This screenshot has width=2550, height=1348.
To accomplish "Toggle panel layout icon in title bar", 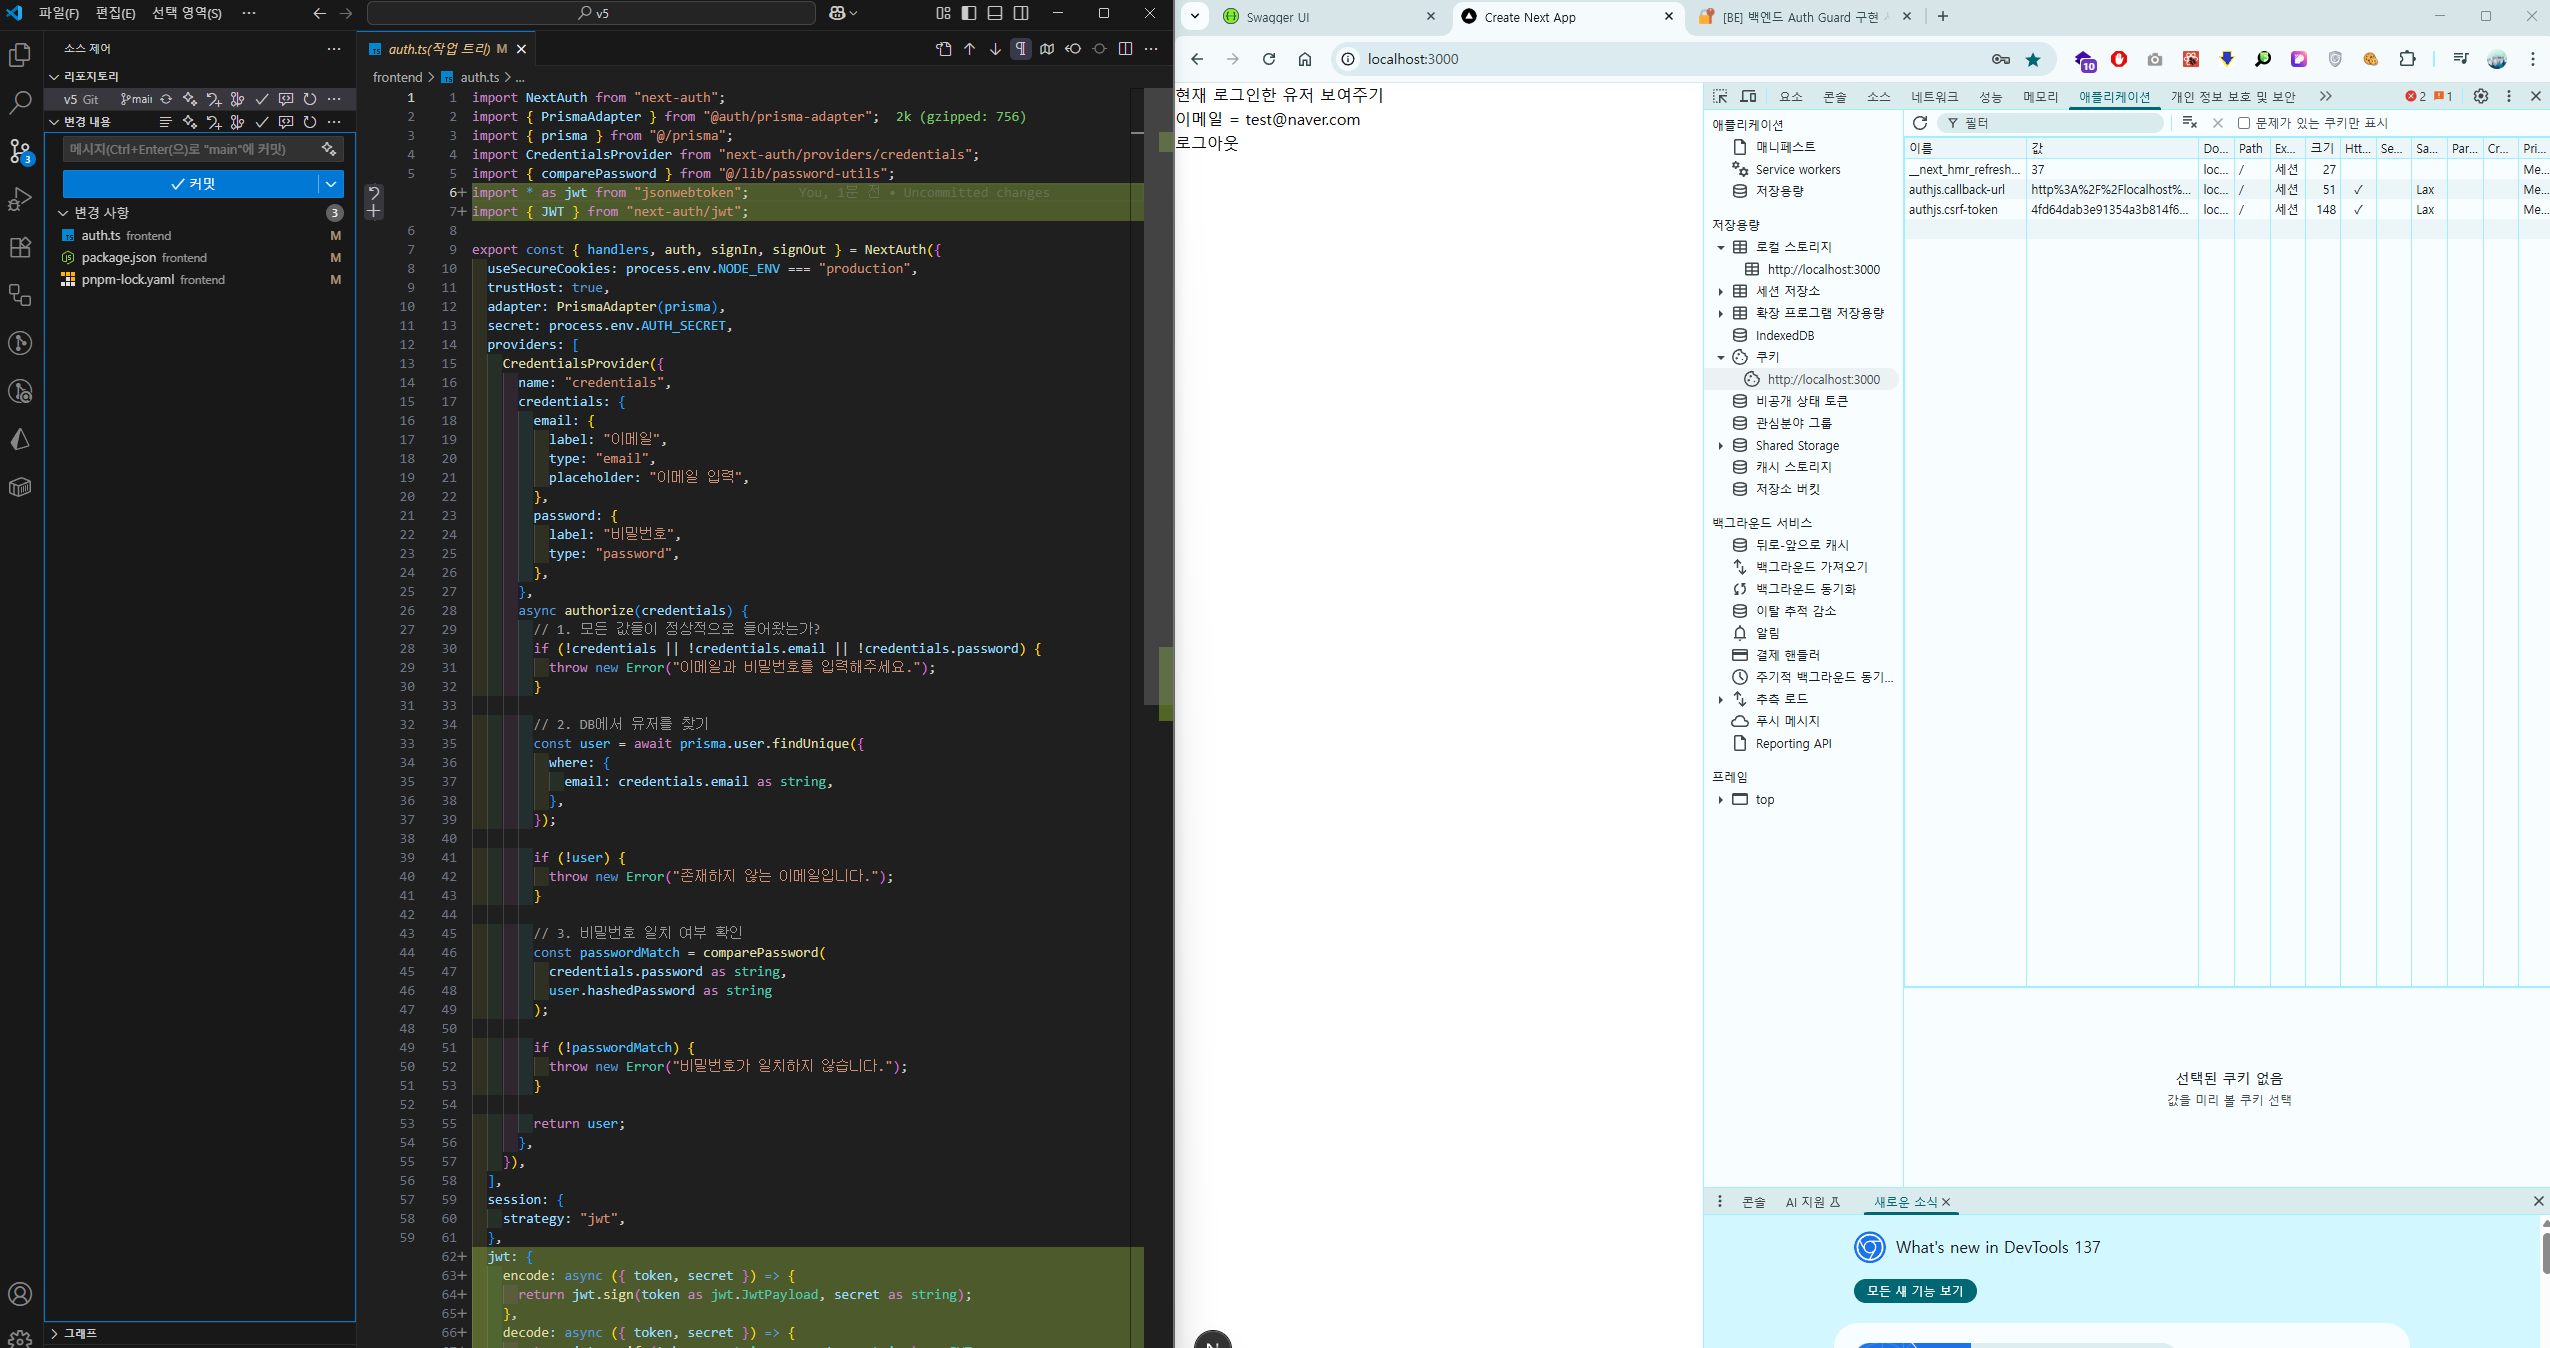I will (x=995, y=13).
